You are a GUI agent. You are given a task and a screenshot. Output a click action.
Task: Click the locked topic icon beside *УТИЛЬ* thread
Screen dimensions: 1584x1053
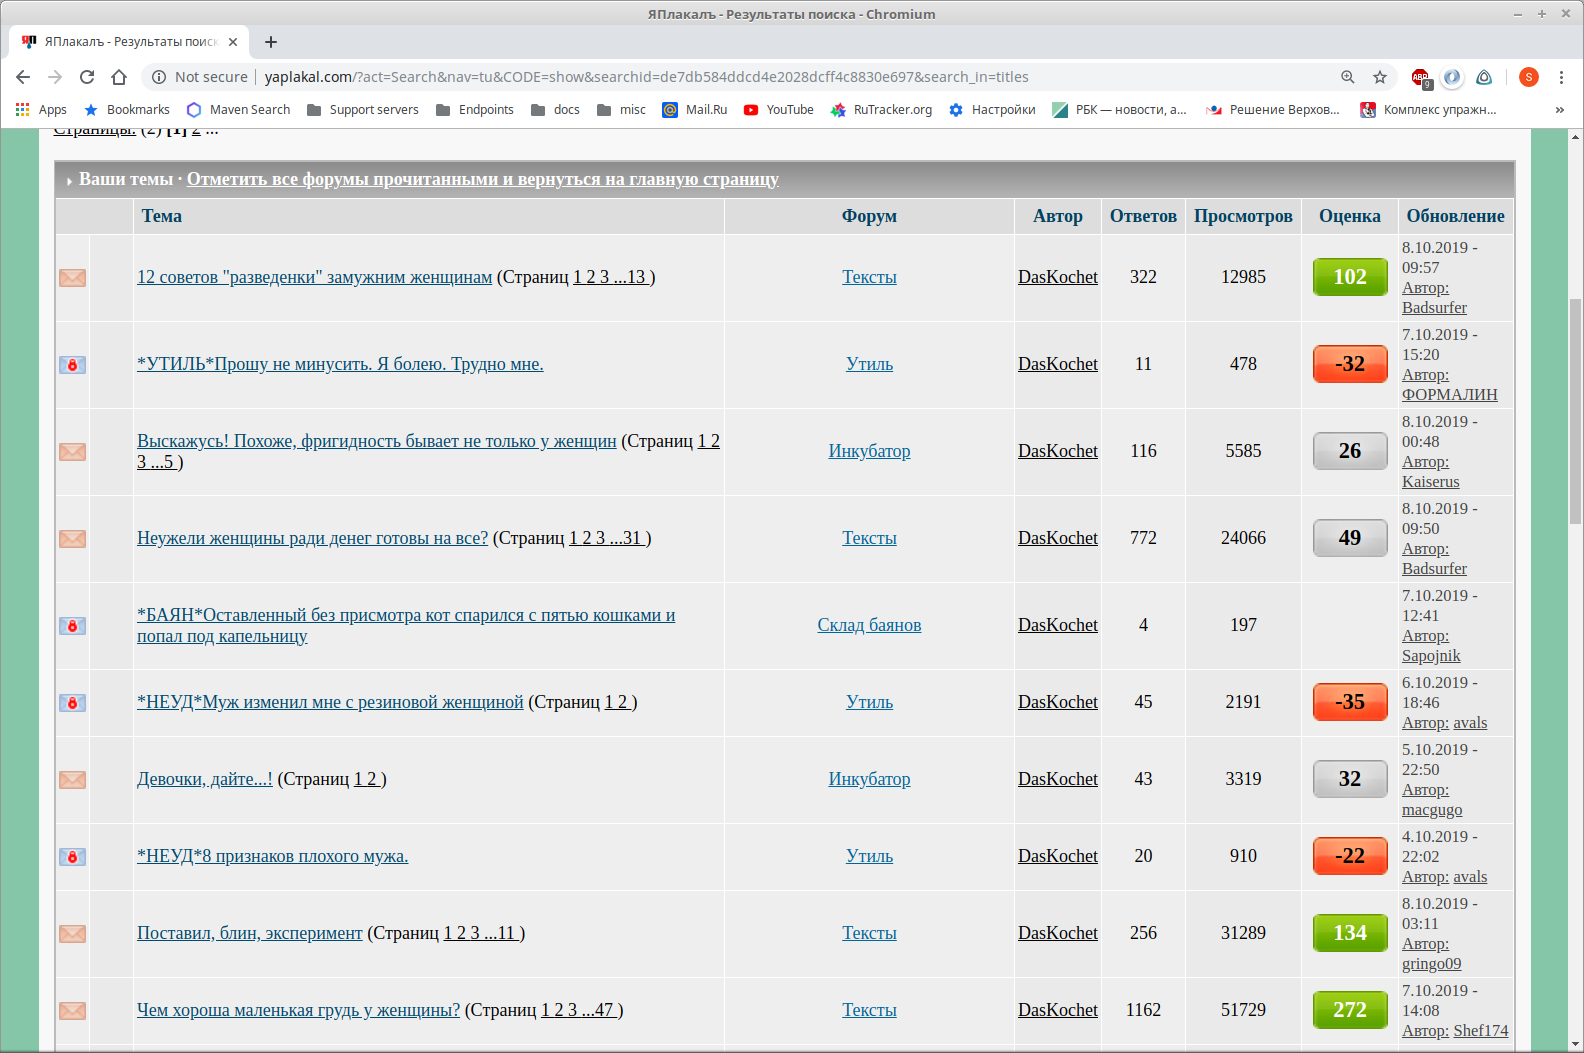(x=72, y=365)
